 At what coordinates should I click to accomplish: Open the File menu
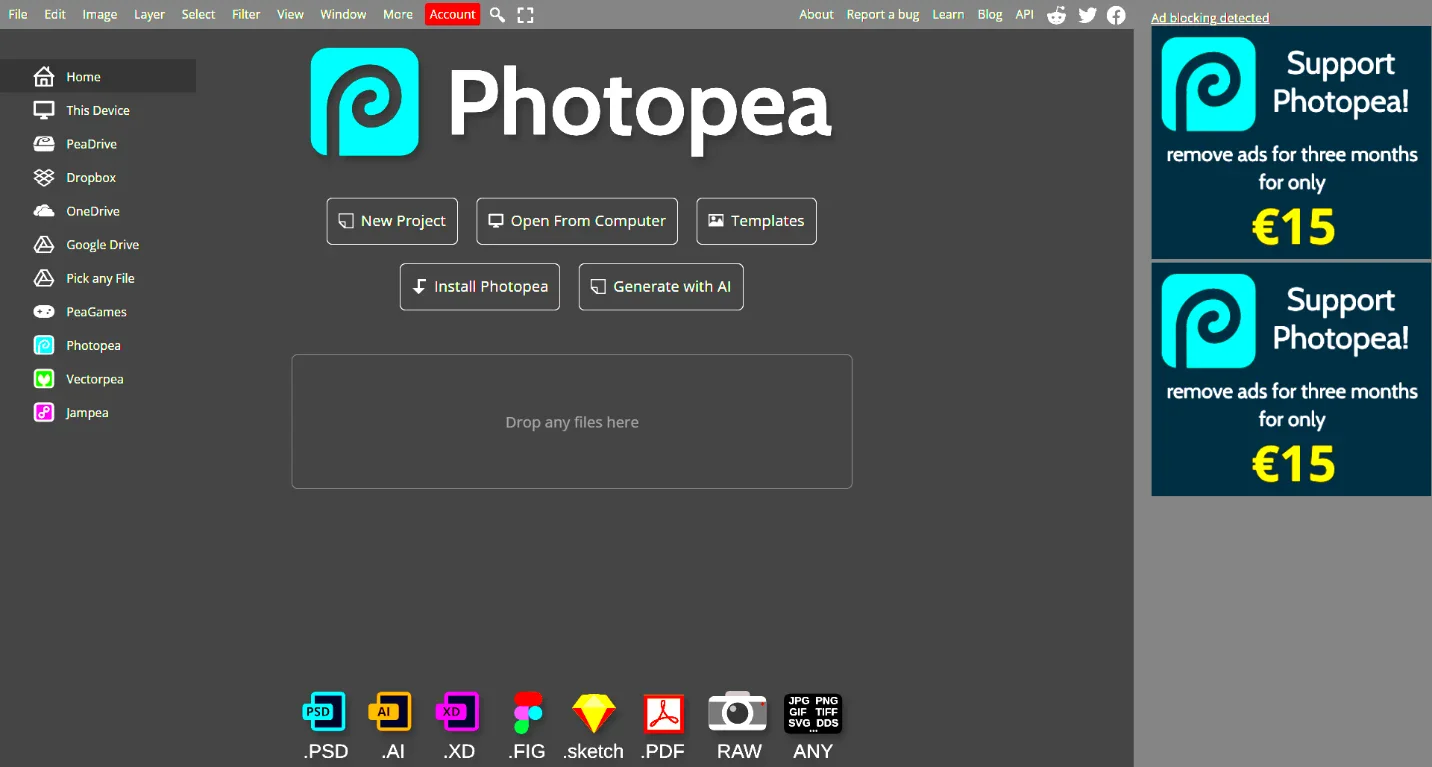tap(18, 15)
